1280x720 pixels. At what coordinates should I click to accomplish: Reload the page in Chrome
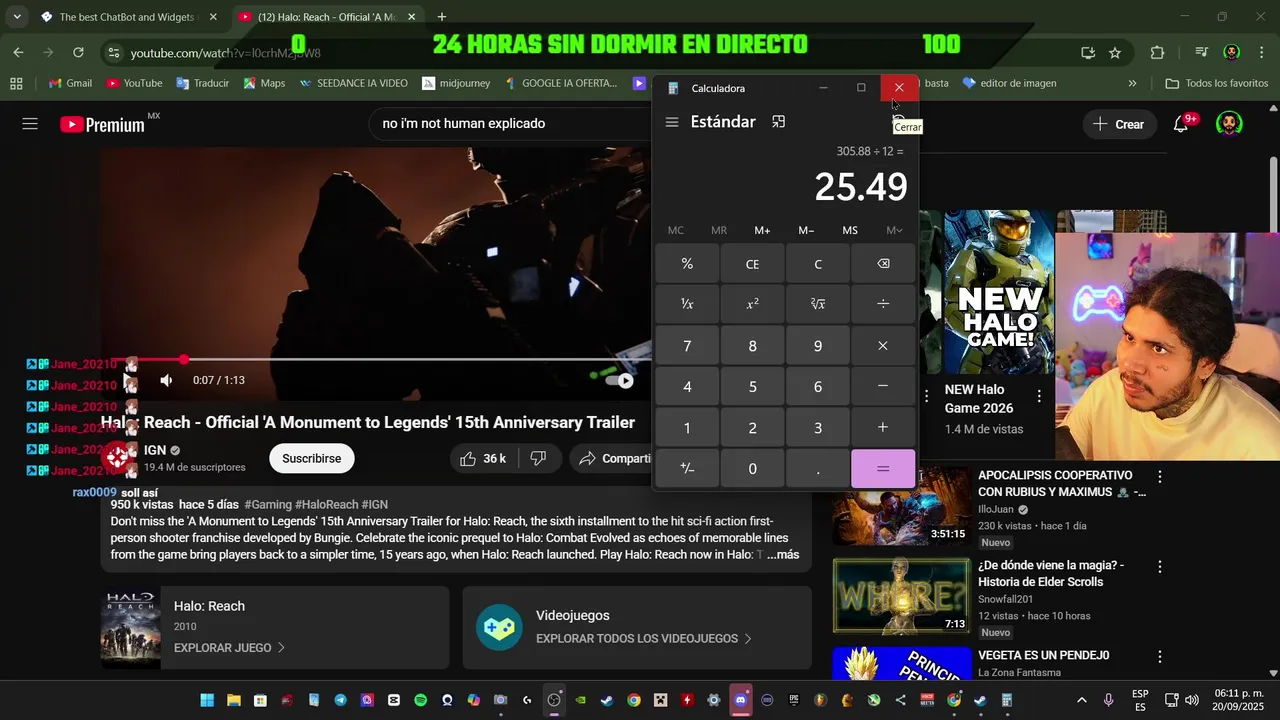78,53
